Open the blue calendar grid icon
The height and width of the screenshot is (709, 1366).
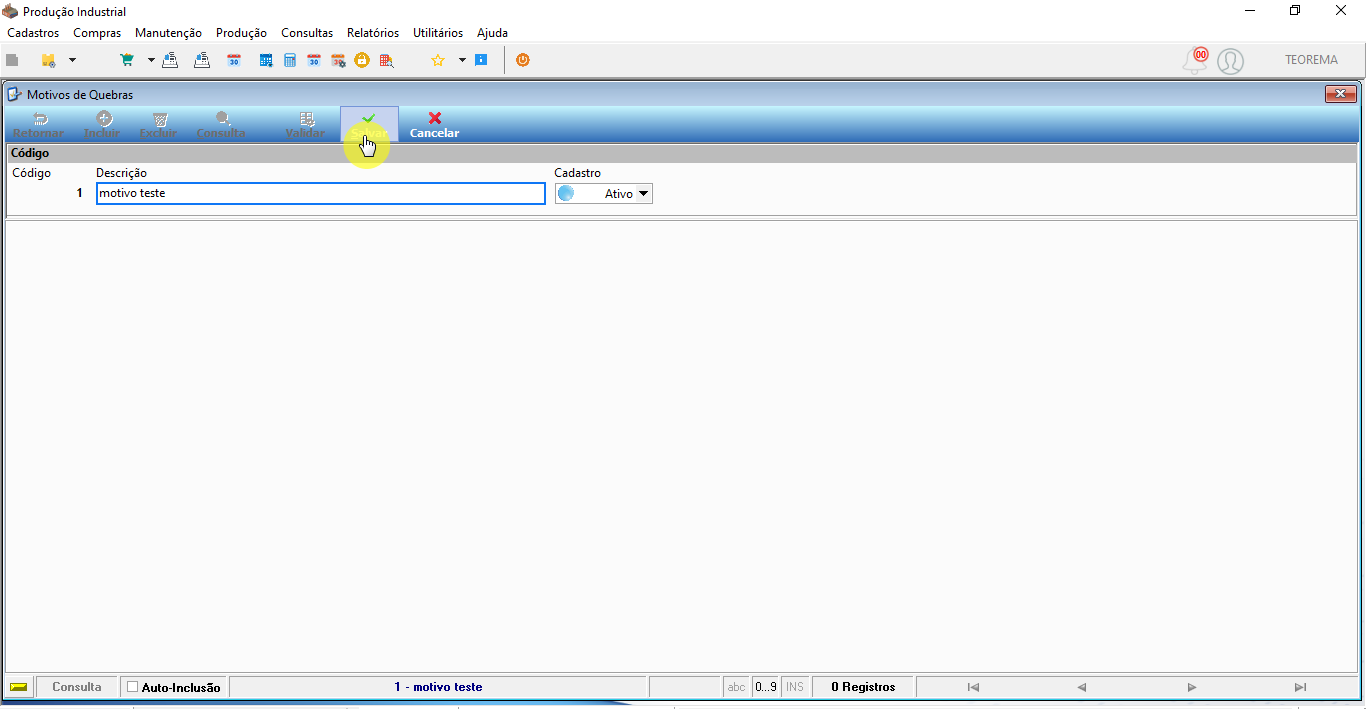pos(266,60)
